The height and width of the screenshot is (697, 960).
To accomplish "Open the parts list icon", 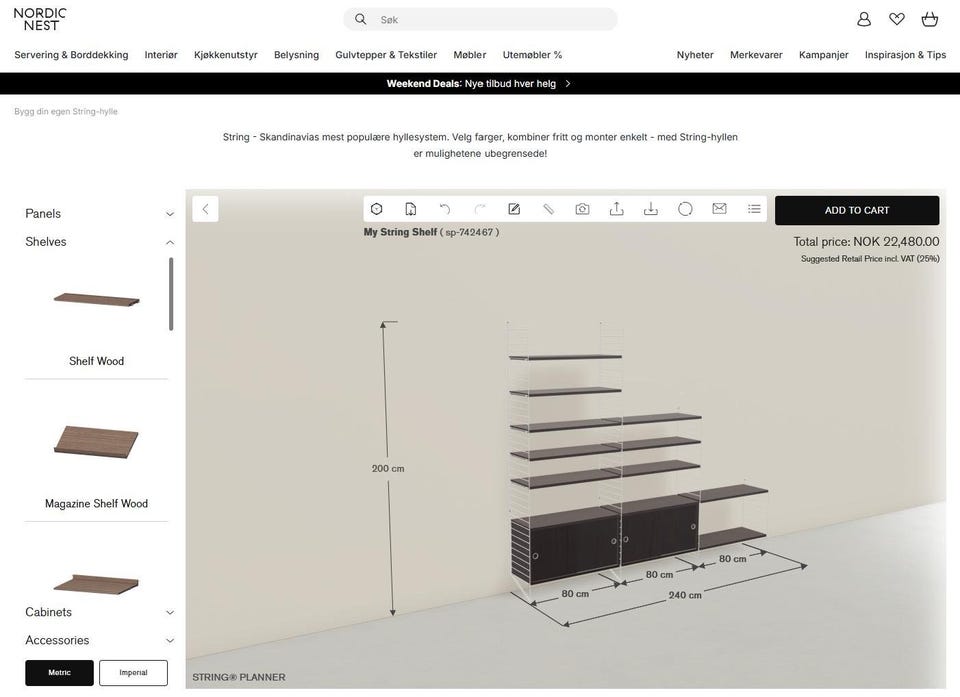I will pyautogui.click(x=754, y=209).
